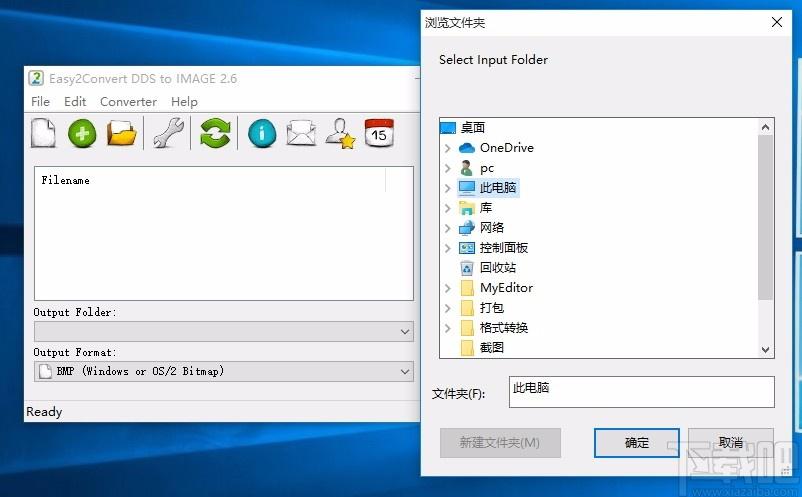Viewport: 802px width, 497px height.
Task: Select the 此电脑 label in tree
Action: point(498,188)
